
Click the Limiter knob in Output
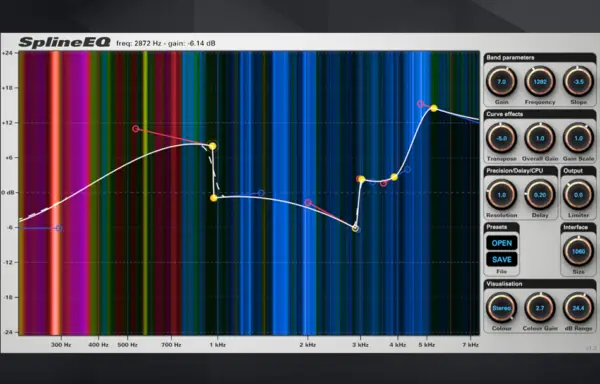578,195
